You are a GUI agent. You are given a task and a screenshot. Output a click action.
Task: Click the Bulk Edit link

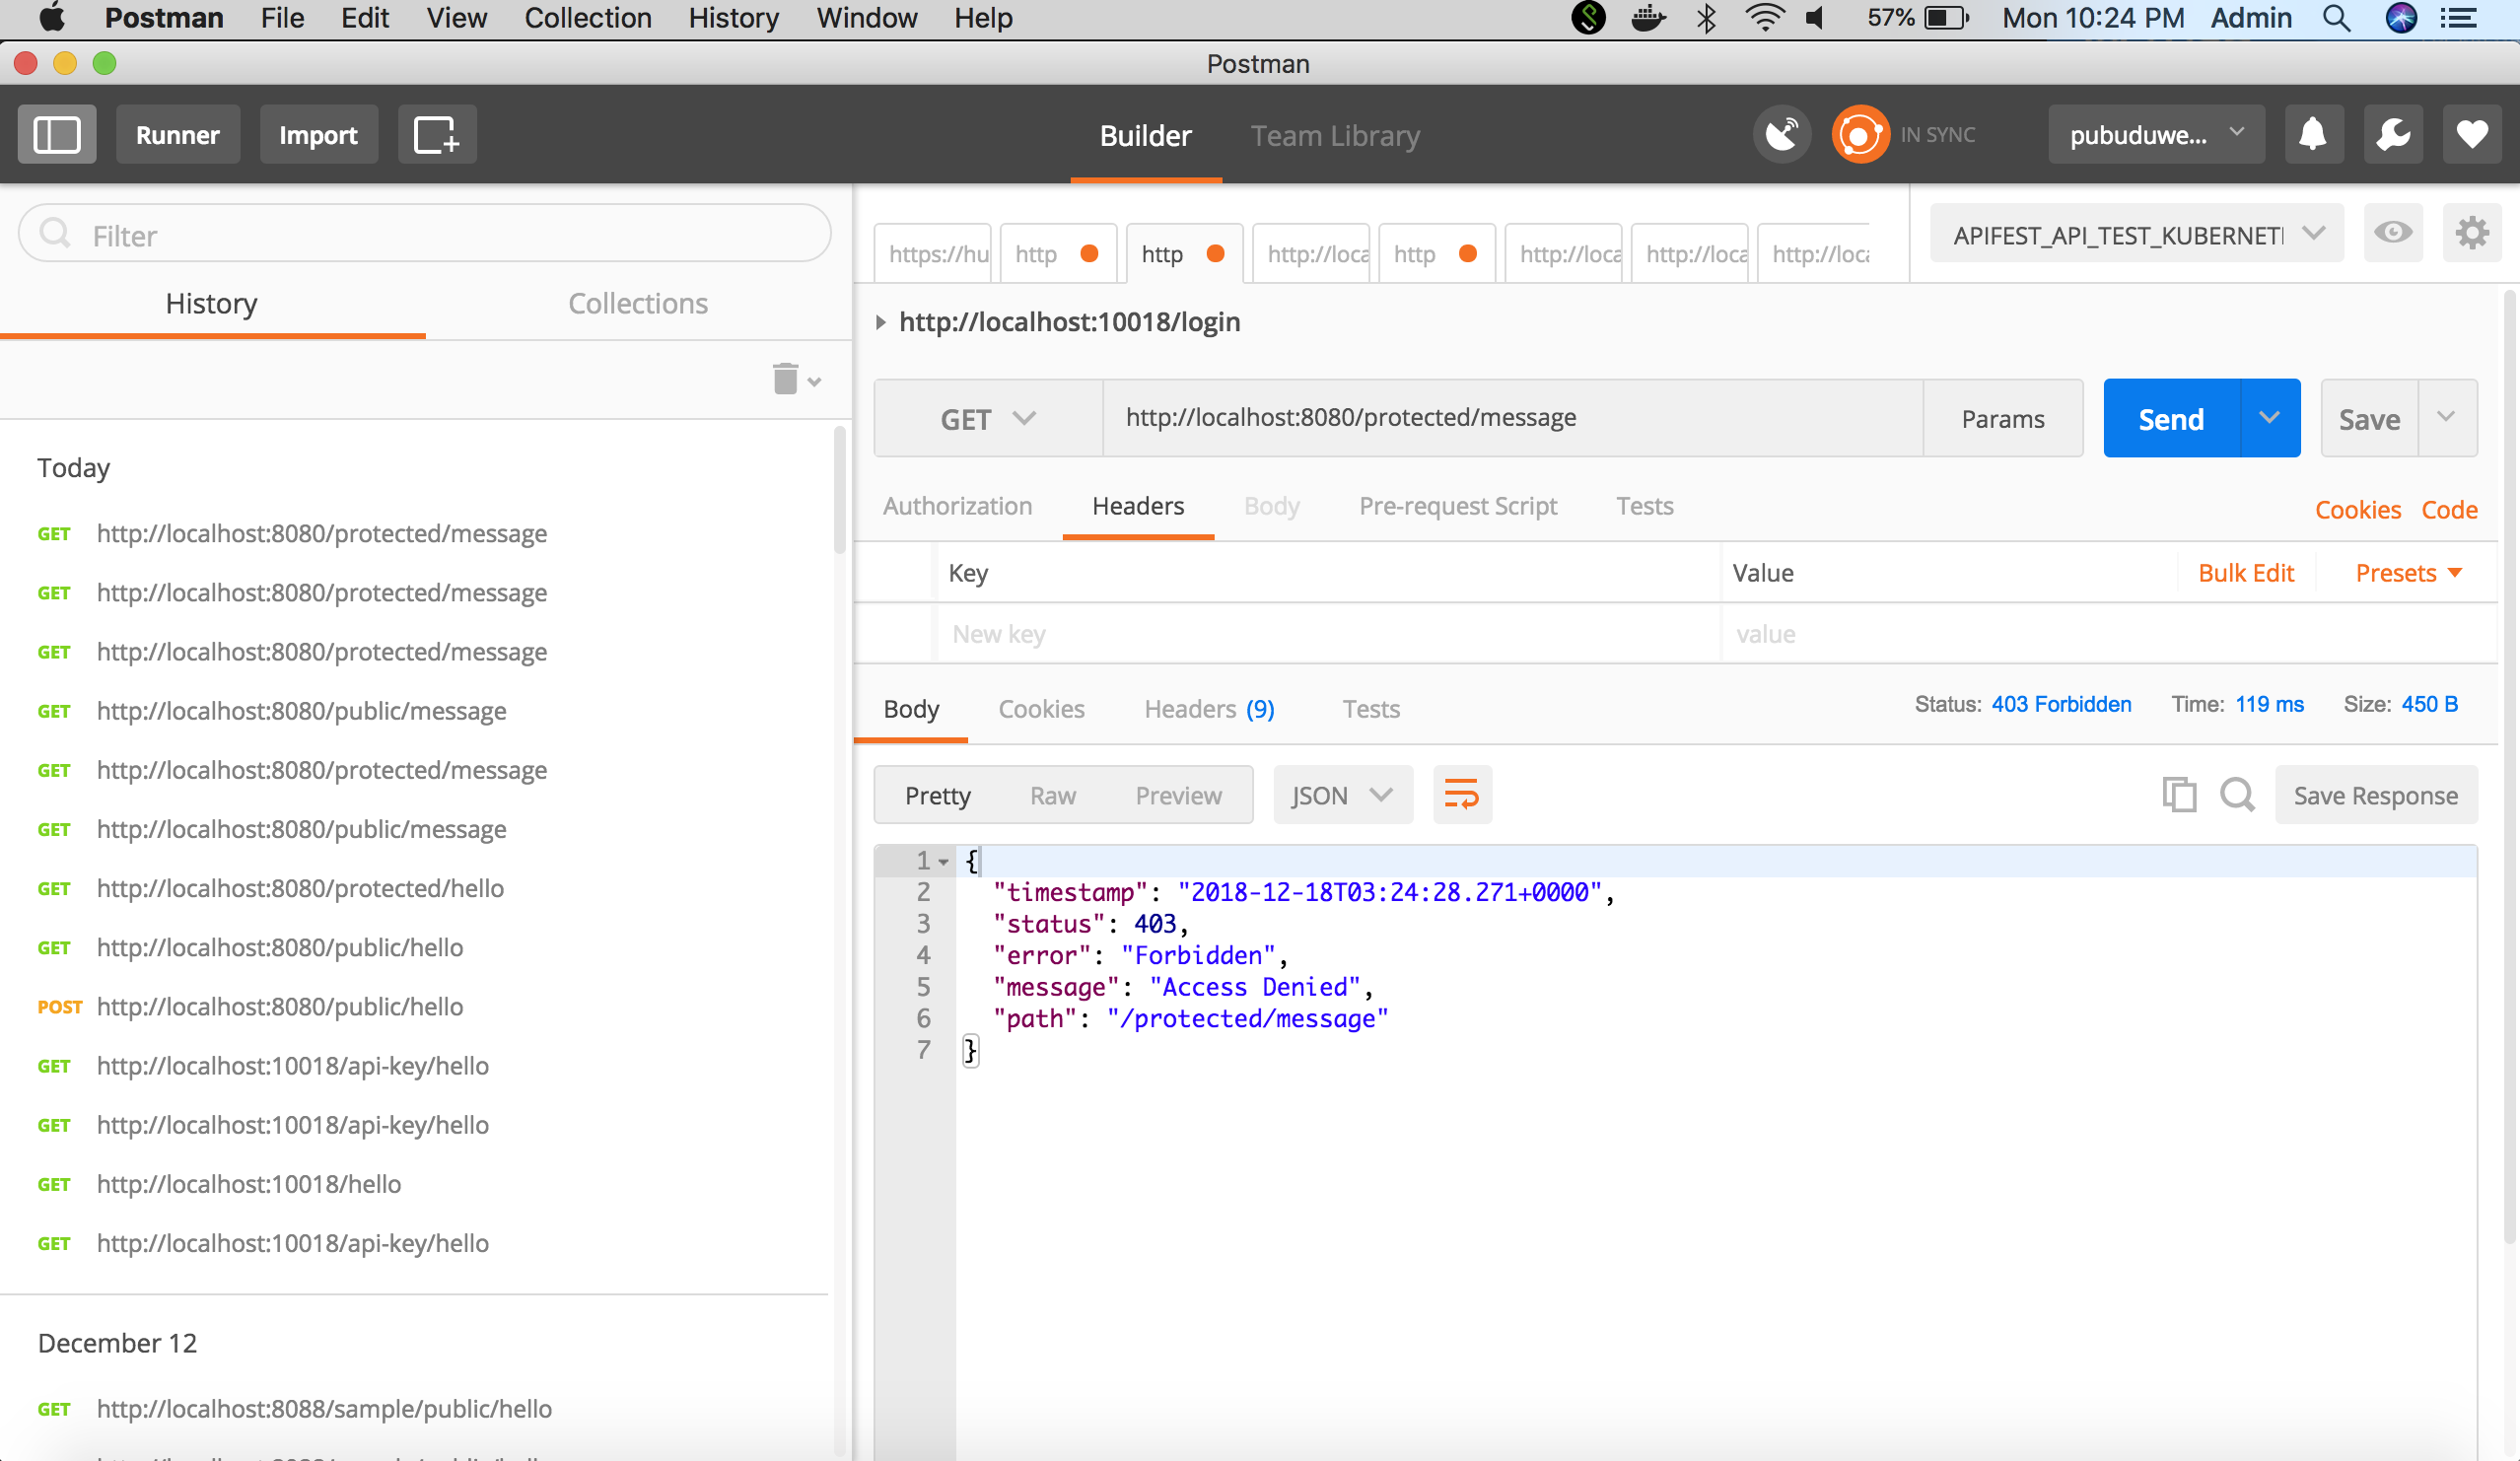(x=2245, y=573)
